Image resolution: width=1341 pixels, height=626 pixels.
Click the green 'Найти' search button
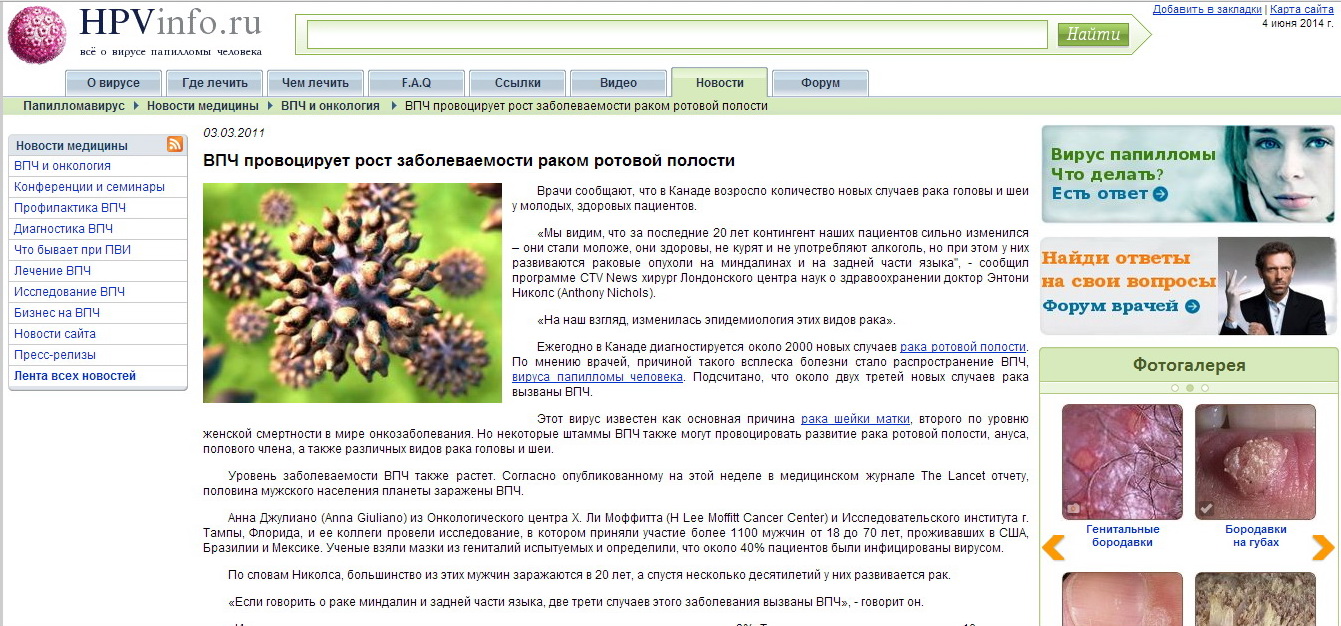tap(1093, 35)
